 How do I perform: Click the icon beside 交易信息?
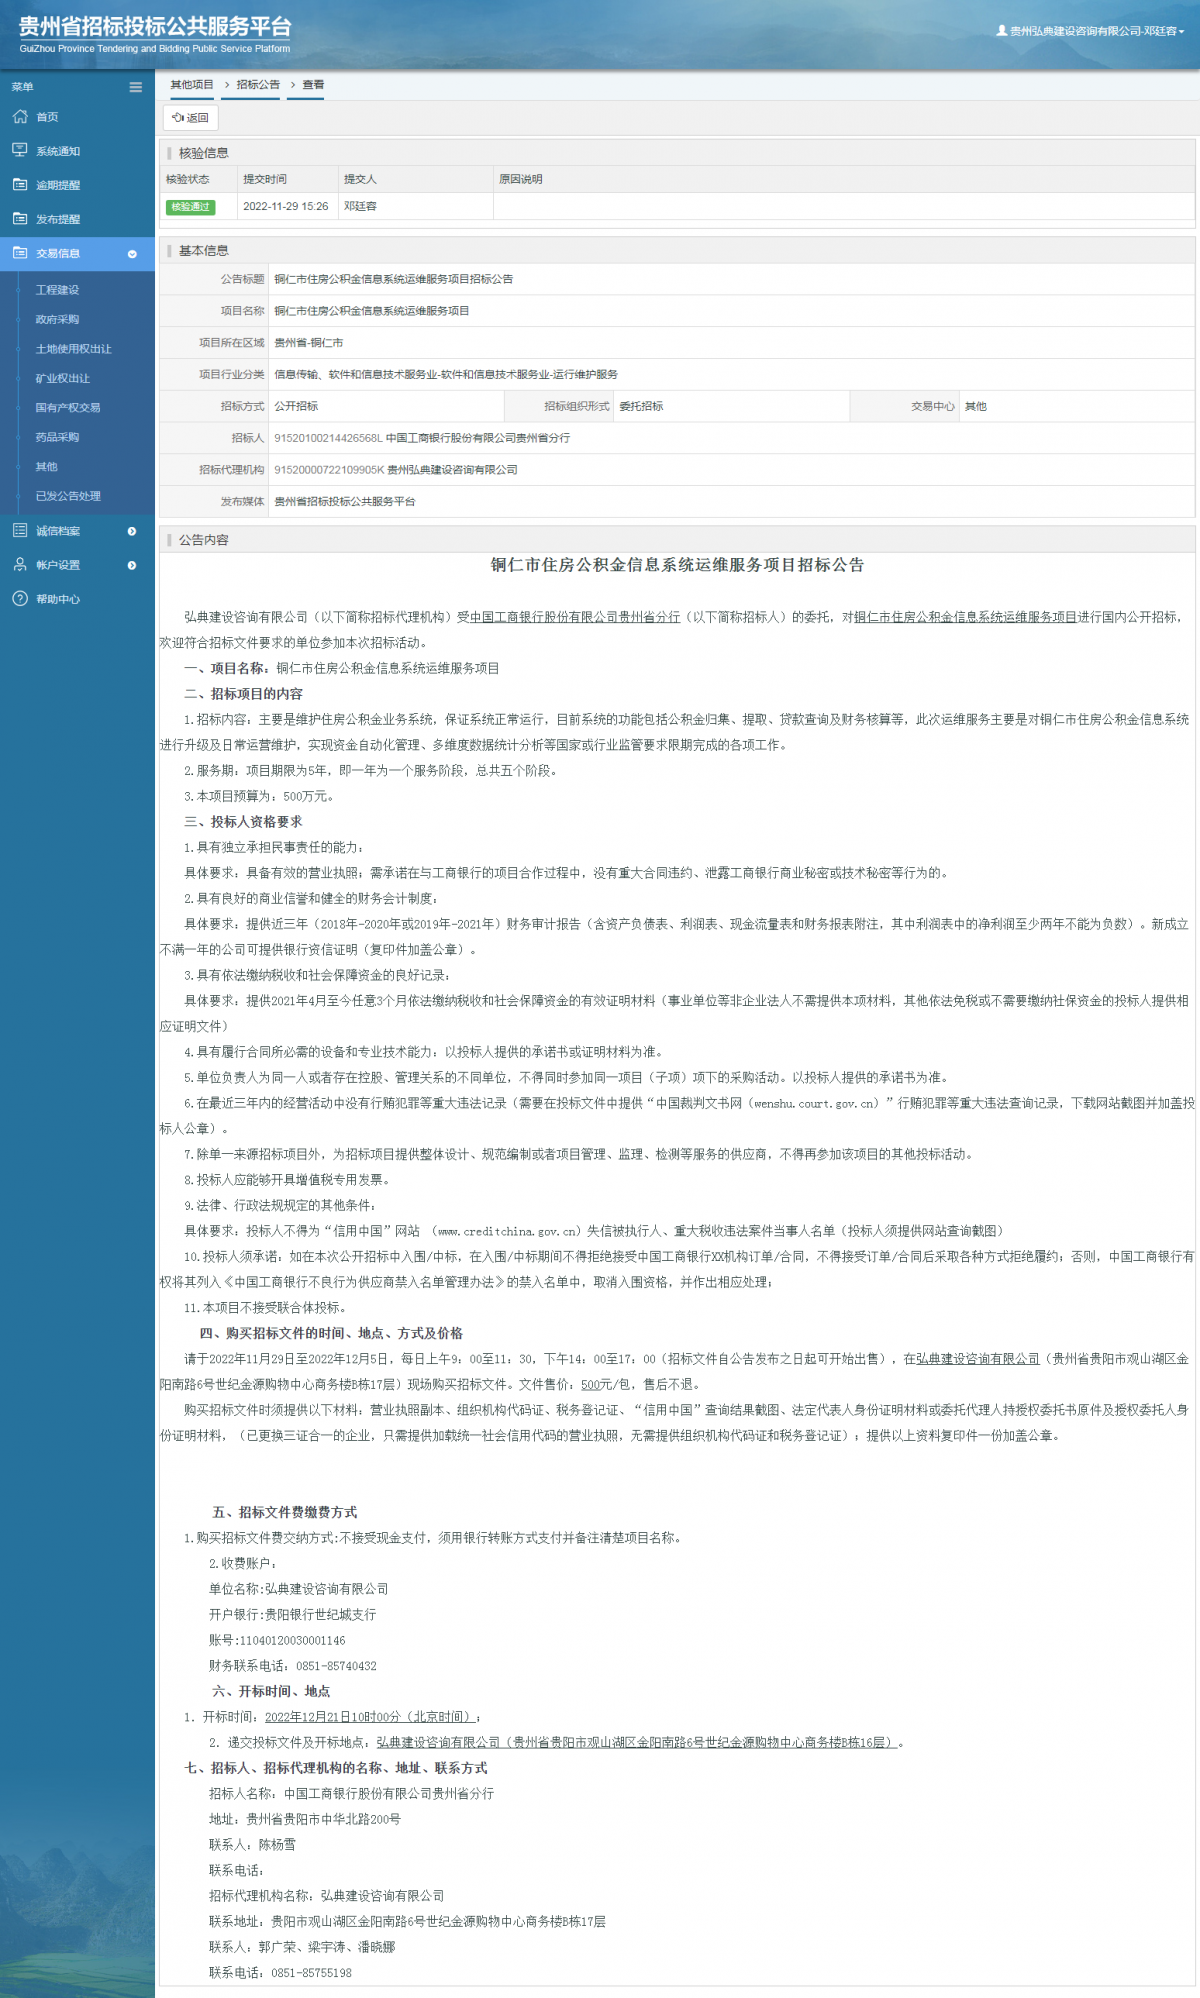[x=20, y=253]
